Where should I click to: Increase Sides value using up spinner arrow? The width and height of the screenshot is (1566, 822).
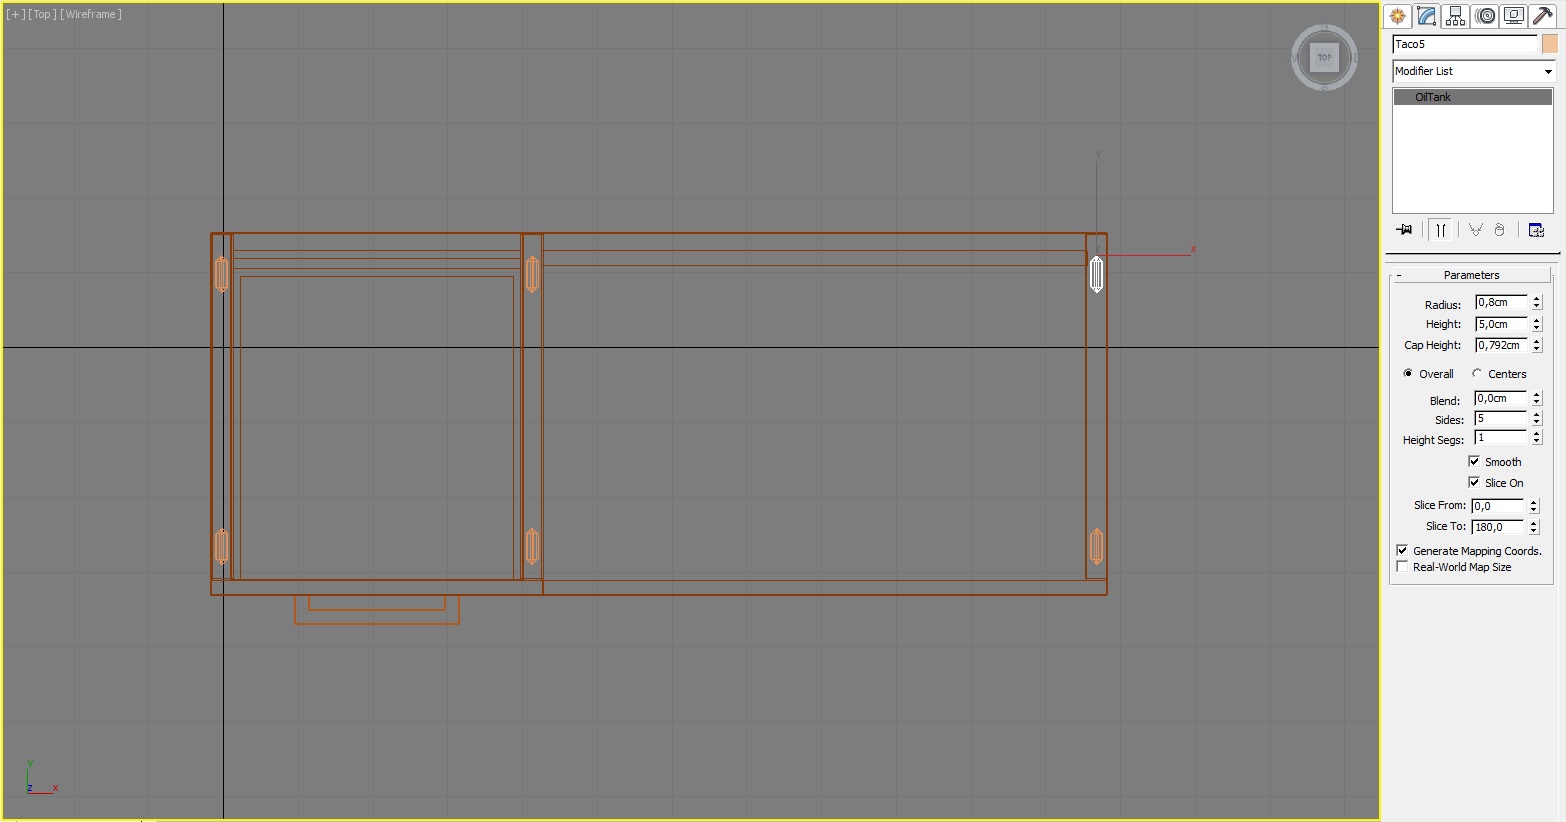(1537, 414)
